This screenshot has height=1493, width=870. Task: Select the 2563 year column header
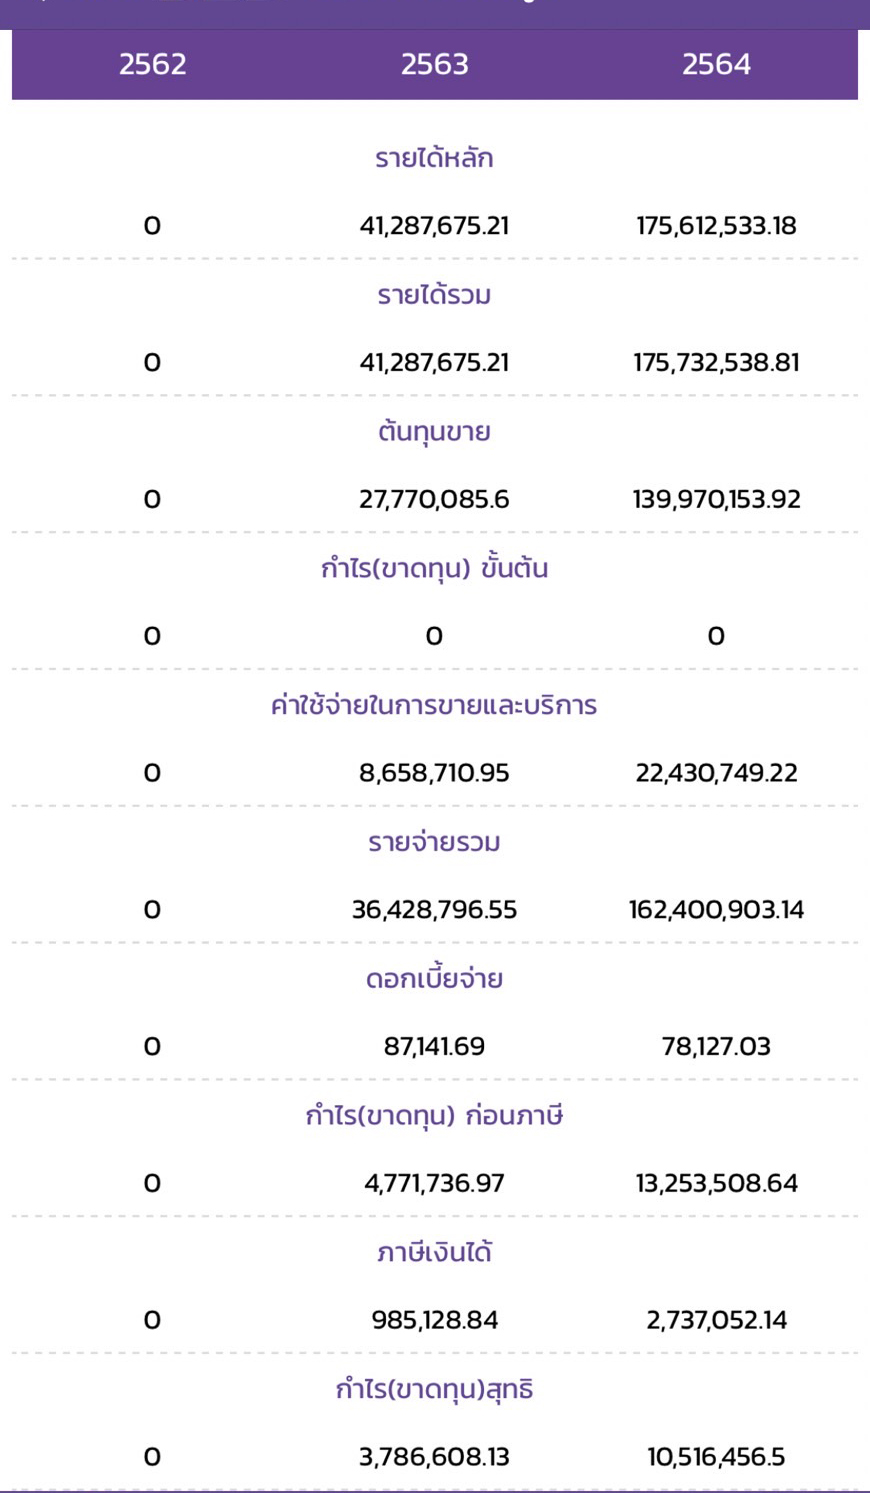click(434, 64)
